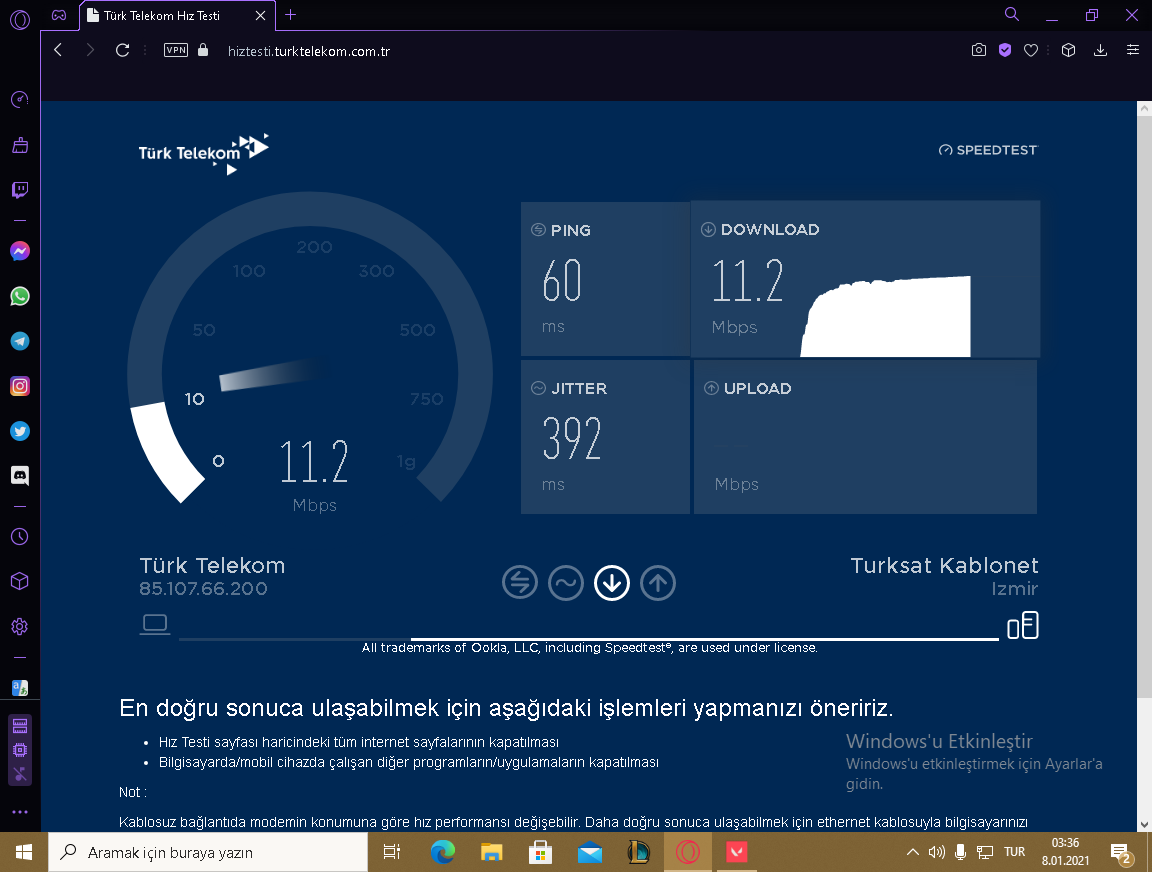The width and height of the screenshot is (1152, 872).
Task: Open Twitter in the sidebar
Action: click(x=20, y=430)
